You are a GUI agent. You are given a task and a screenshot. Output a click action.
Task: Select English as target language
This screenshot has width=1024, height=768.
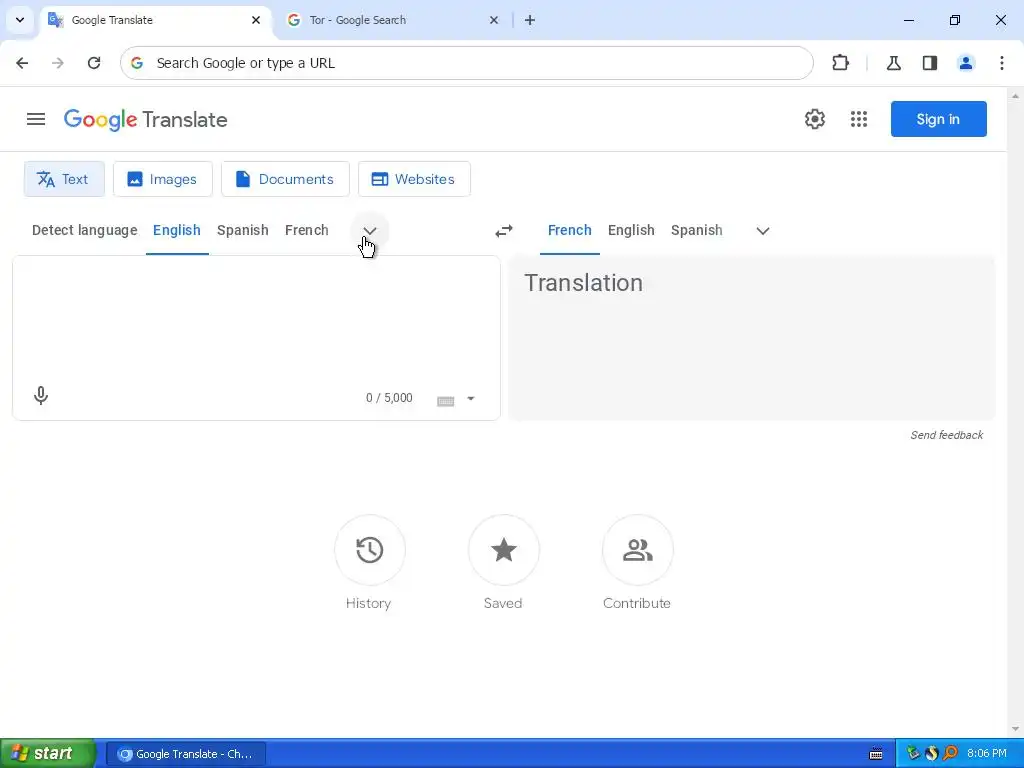[631, 230]
